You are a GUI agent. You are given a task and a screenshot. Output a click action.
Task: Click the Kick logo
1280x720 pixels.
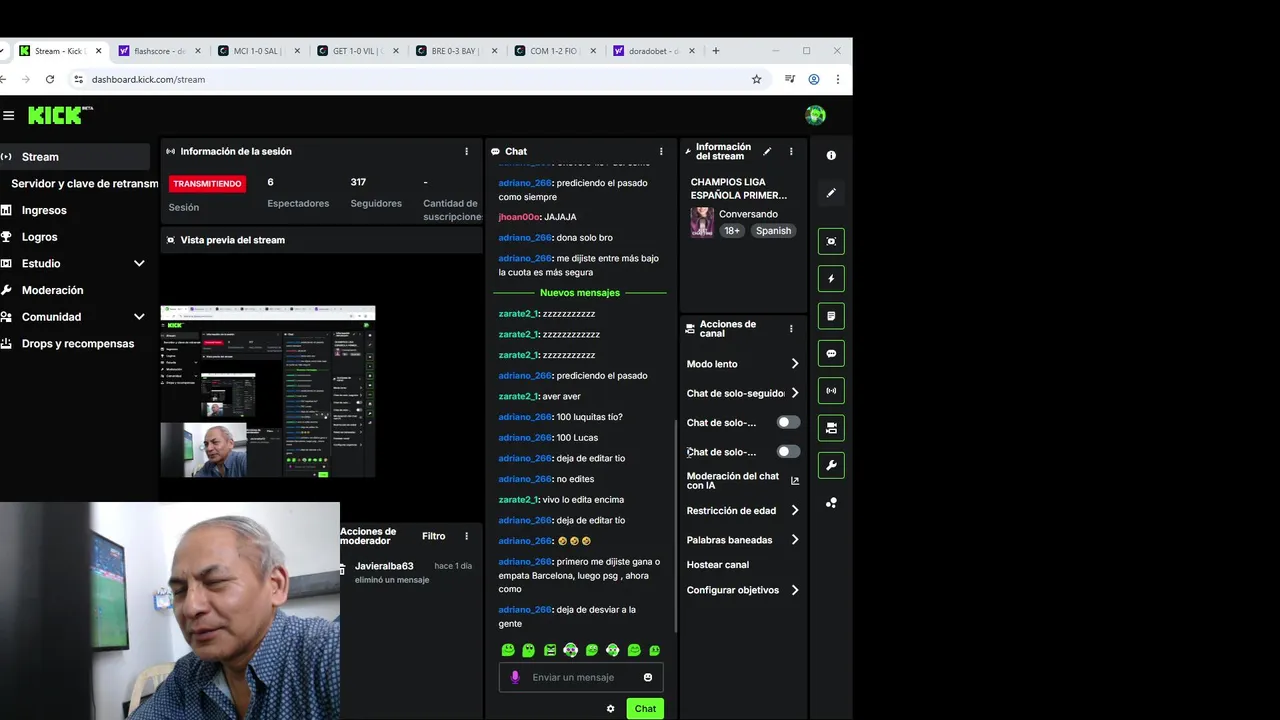(60, 115)
